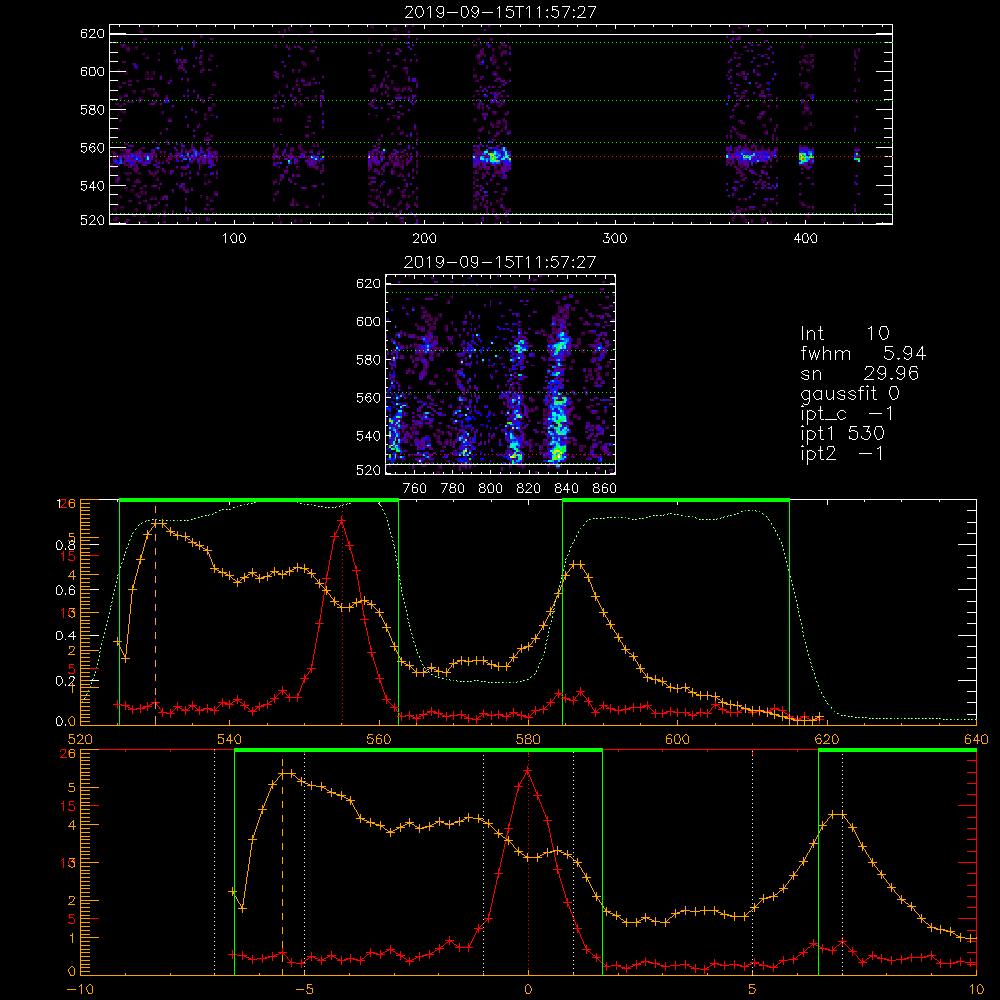1000x1000 pixels.
Task: Select the 'sn 29.96' readout
Action: click(x=859, y=373)
